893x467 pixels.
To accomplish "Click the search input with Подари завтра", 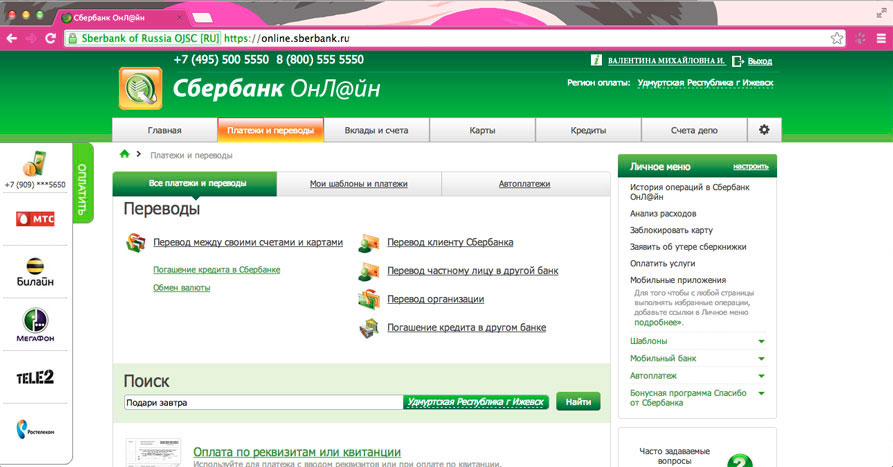I will pyautogui.click(x=264, y=402).
